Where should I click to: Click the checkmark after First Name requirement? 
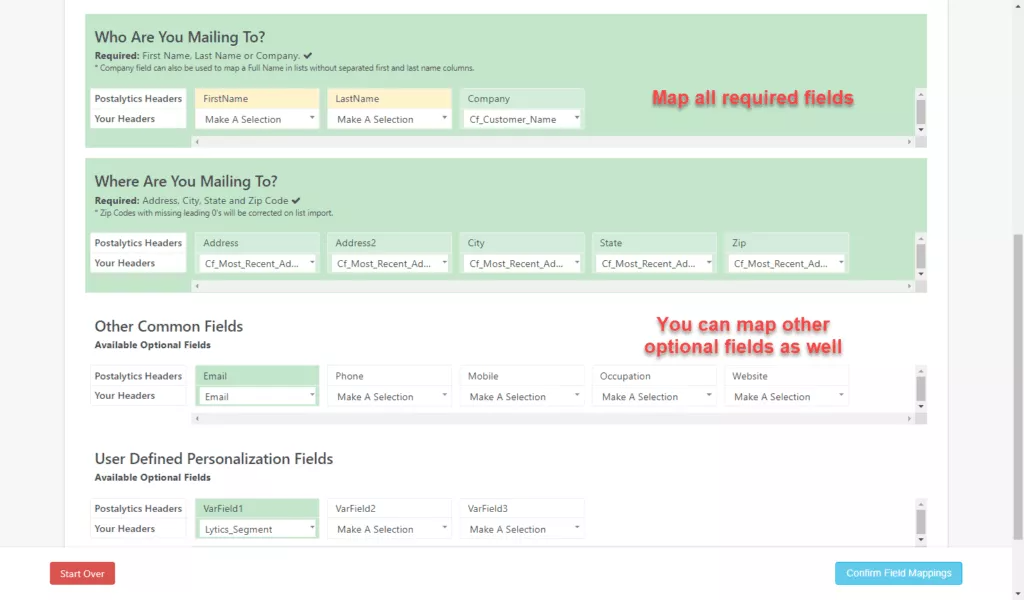coord(308,55)
